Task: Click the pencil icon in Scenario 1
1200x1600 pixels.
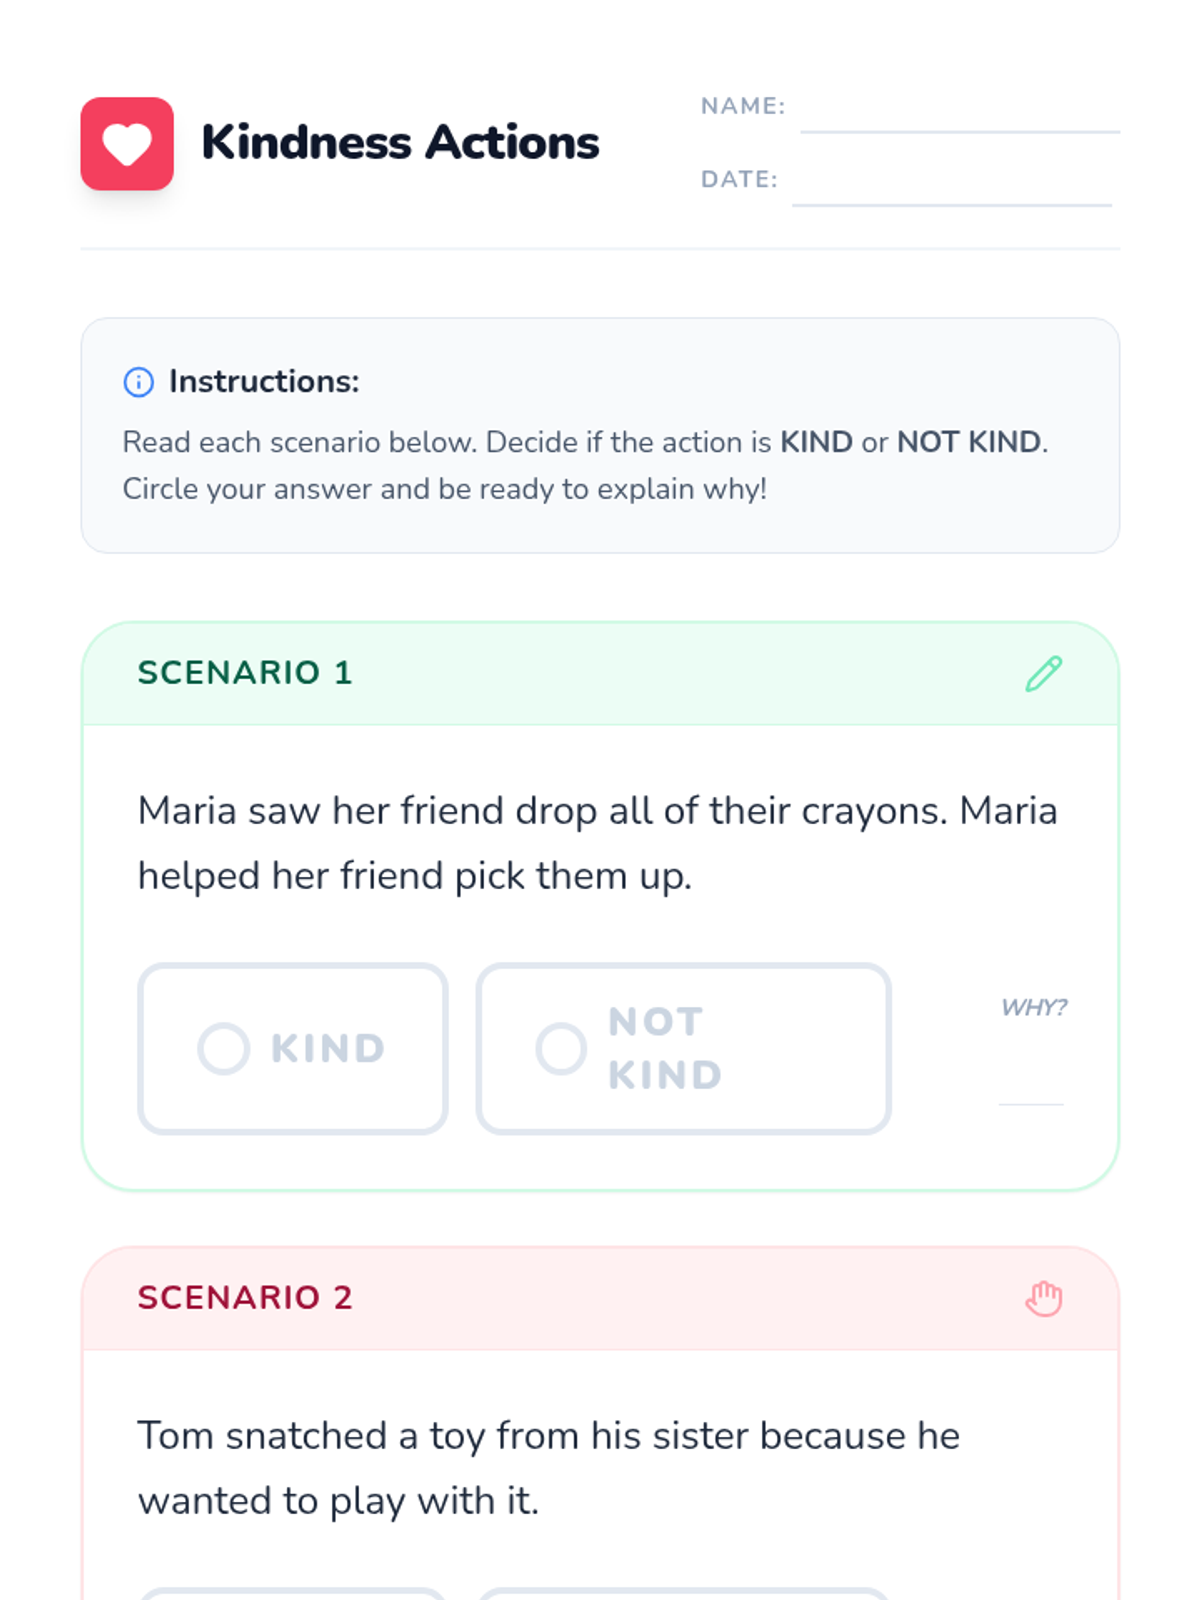Action: pos(1043,674)
